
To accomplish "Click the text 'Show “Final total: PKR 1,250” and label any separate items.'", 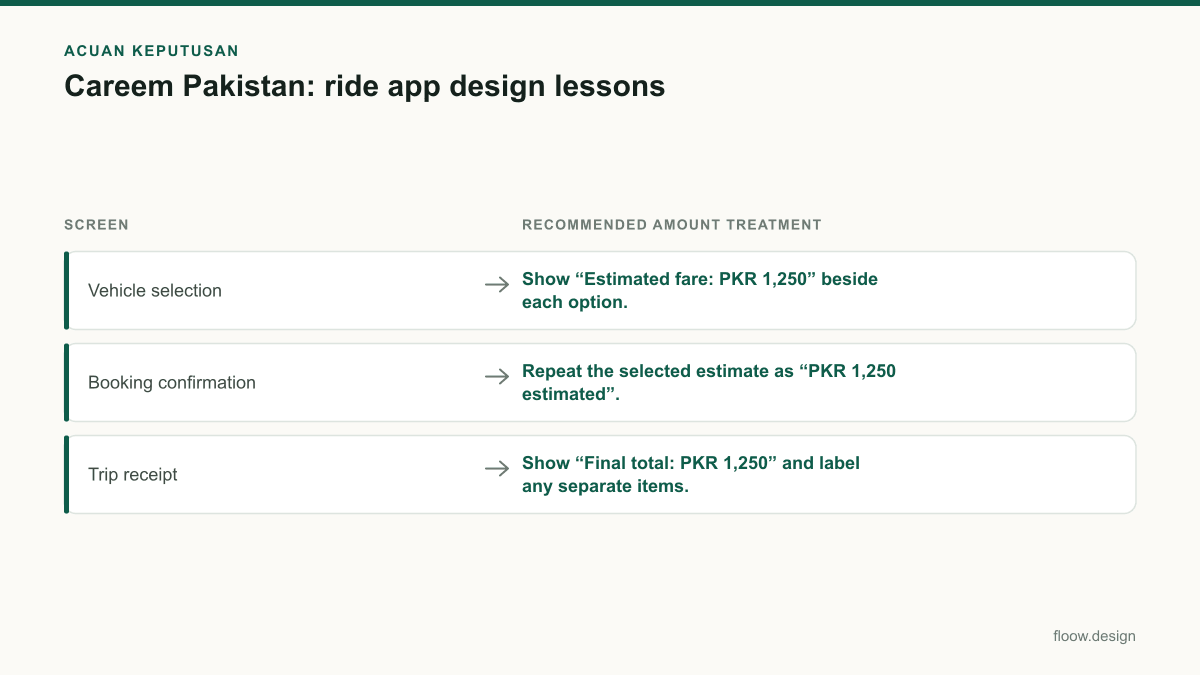I will point(691,475).
